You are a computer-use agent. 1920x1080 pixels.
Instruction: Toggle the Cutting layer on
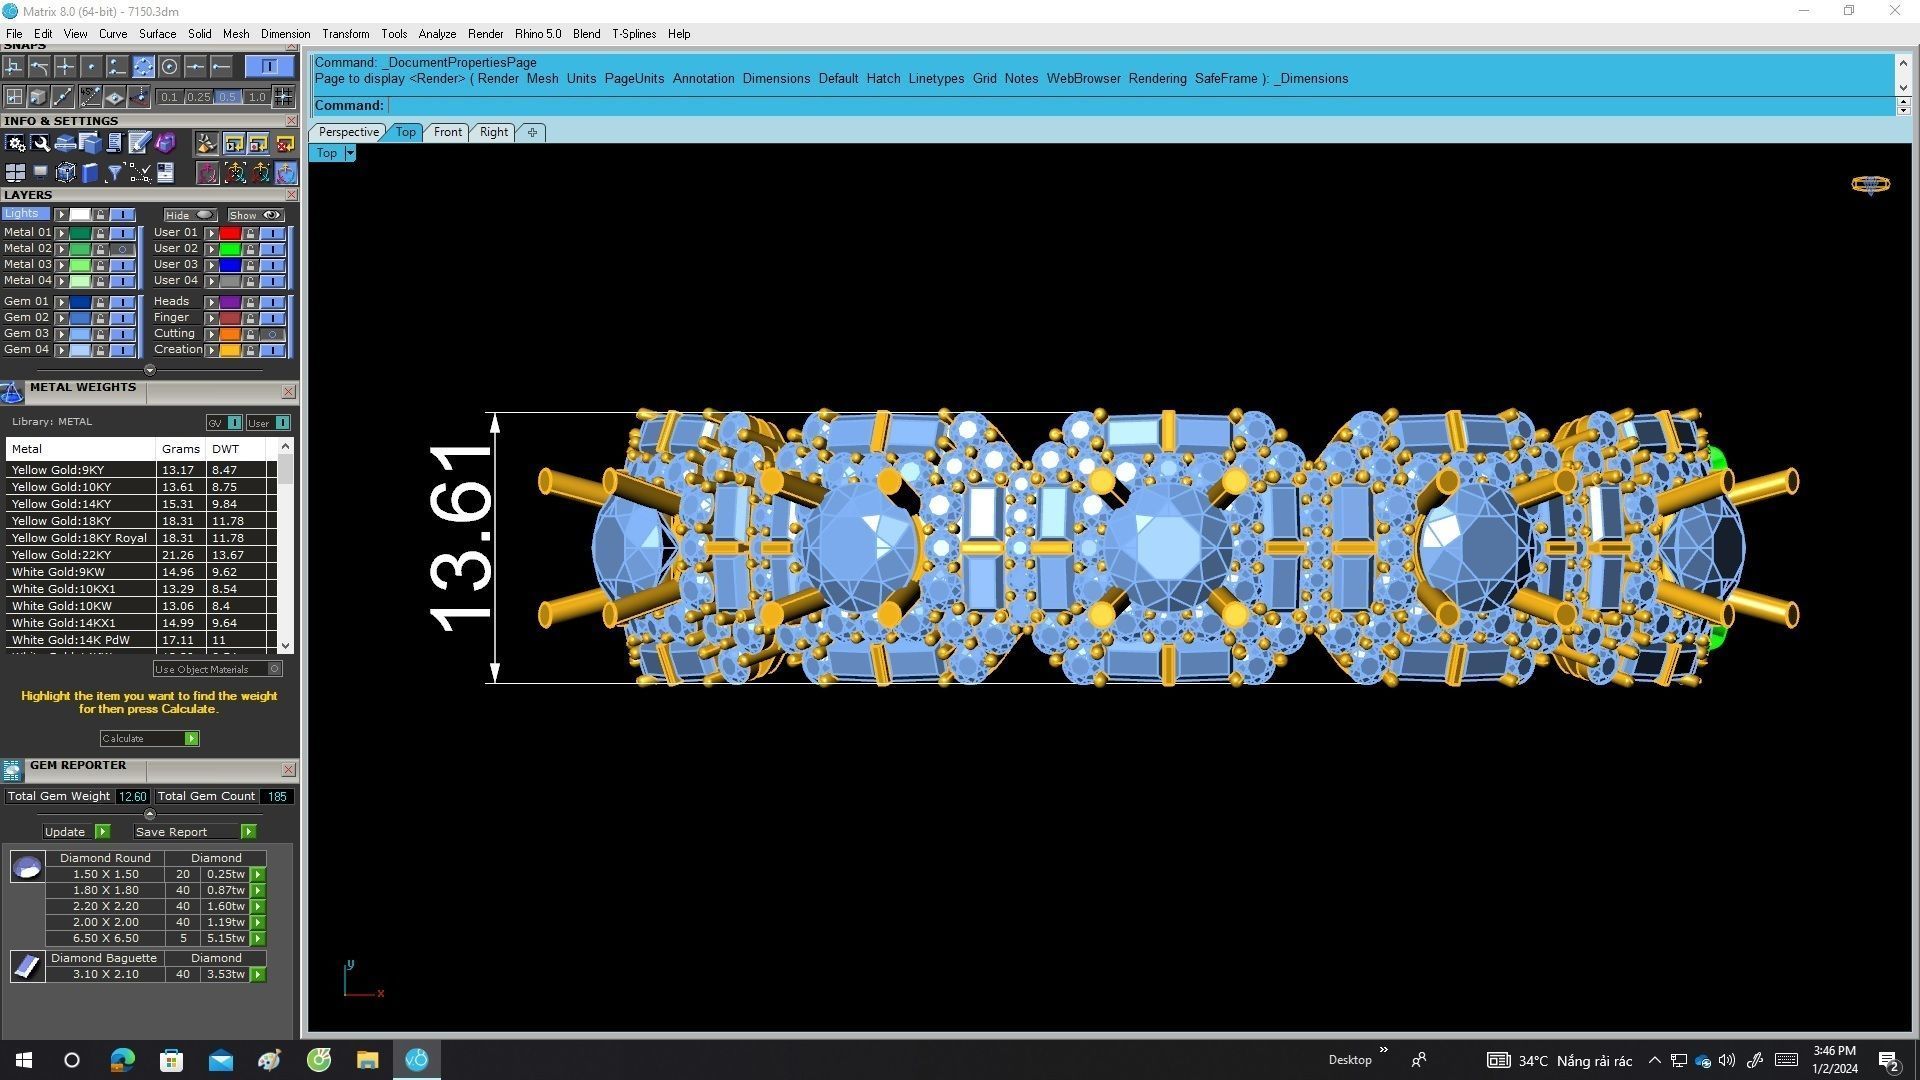272,334
